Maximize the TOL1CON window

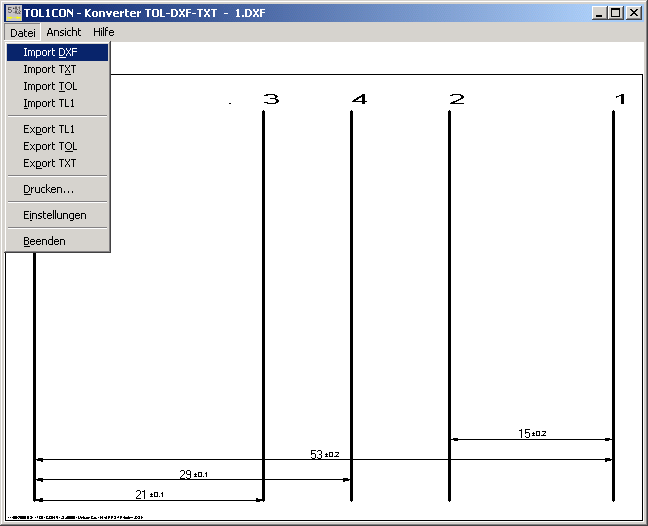tap(615, 13)
